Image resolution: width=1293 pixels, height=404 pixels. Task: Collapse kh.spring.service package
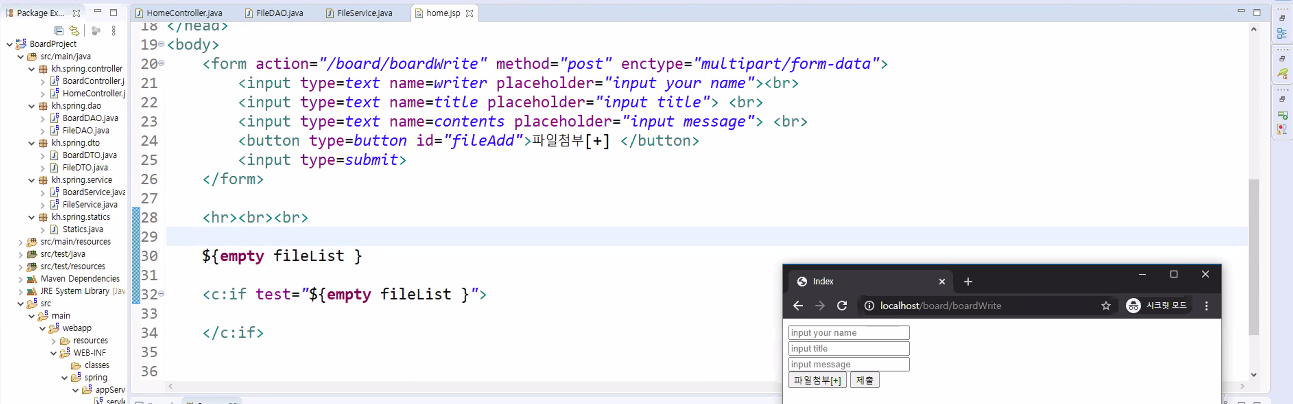32,180
